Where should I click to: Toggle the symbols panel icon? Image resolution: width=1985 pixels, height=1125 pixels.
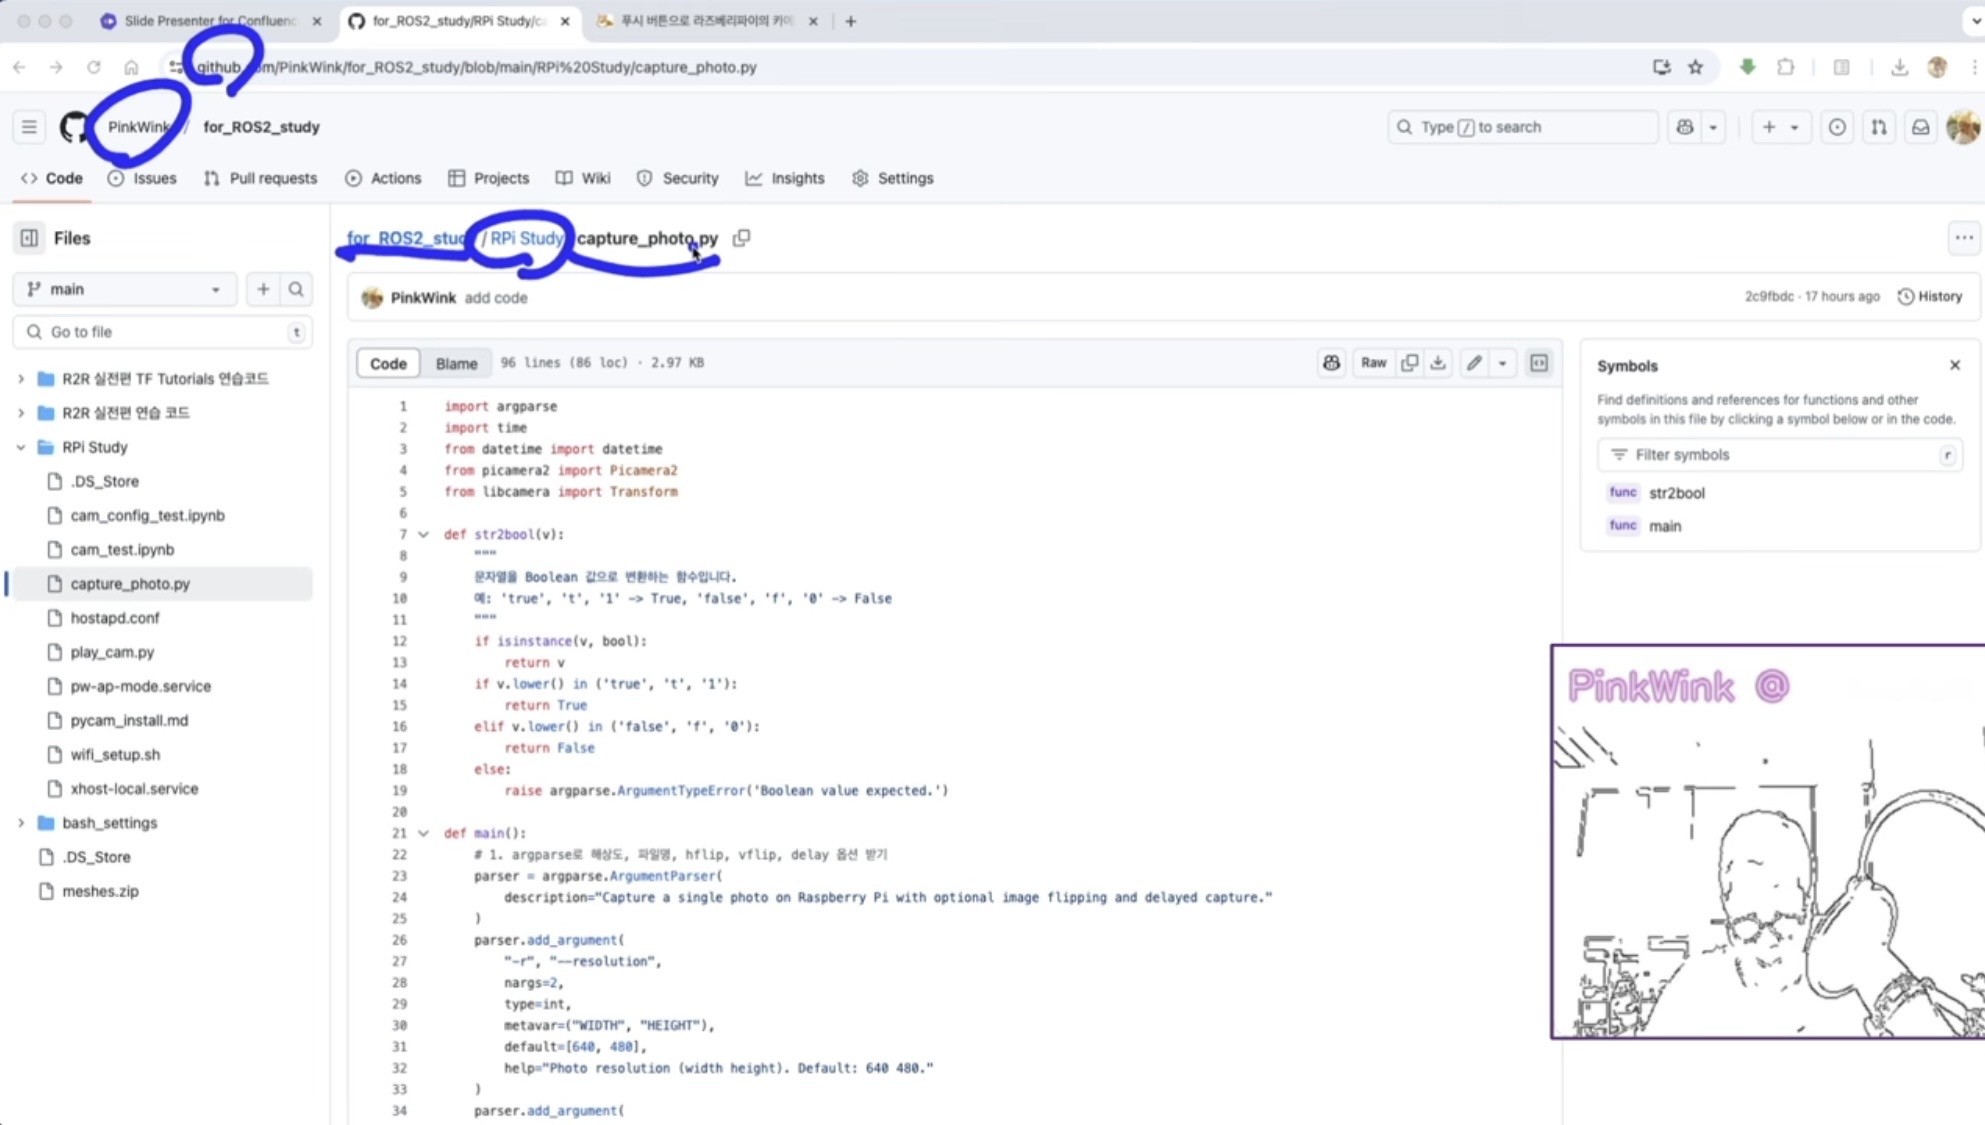point(1539,363)
